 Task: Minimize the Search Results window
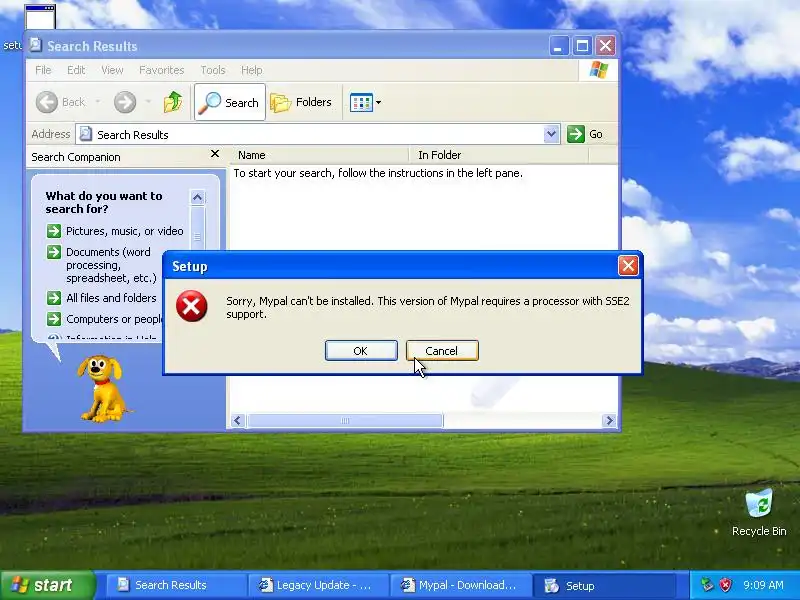(559, 46)
